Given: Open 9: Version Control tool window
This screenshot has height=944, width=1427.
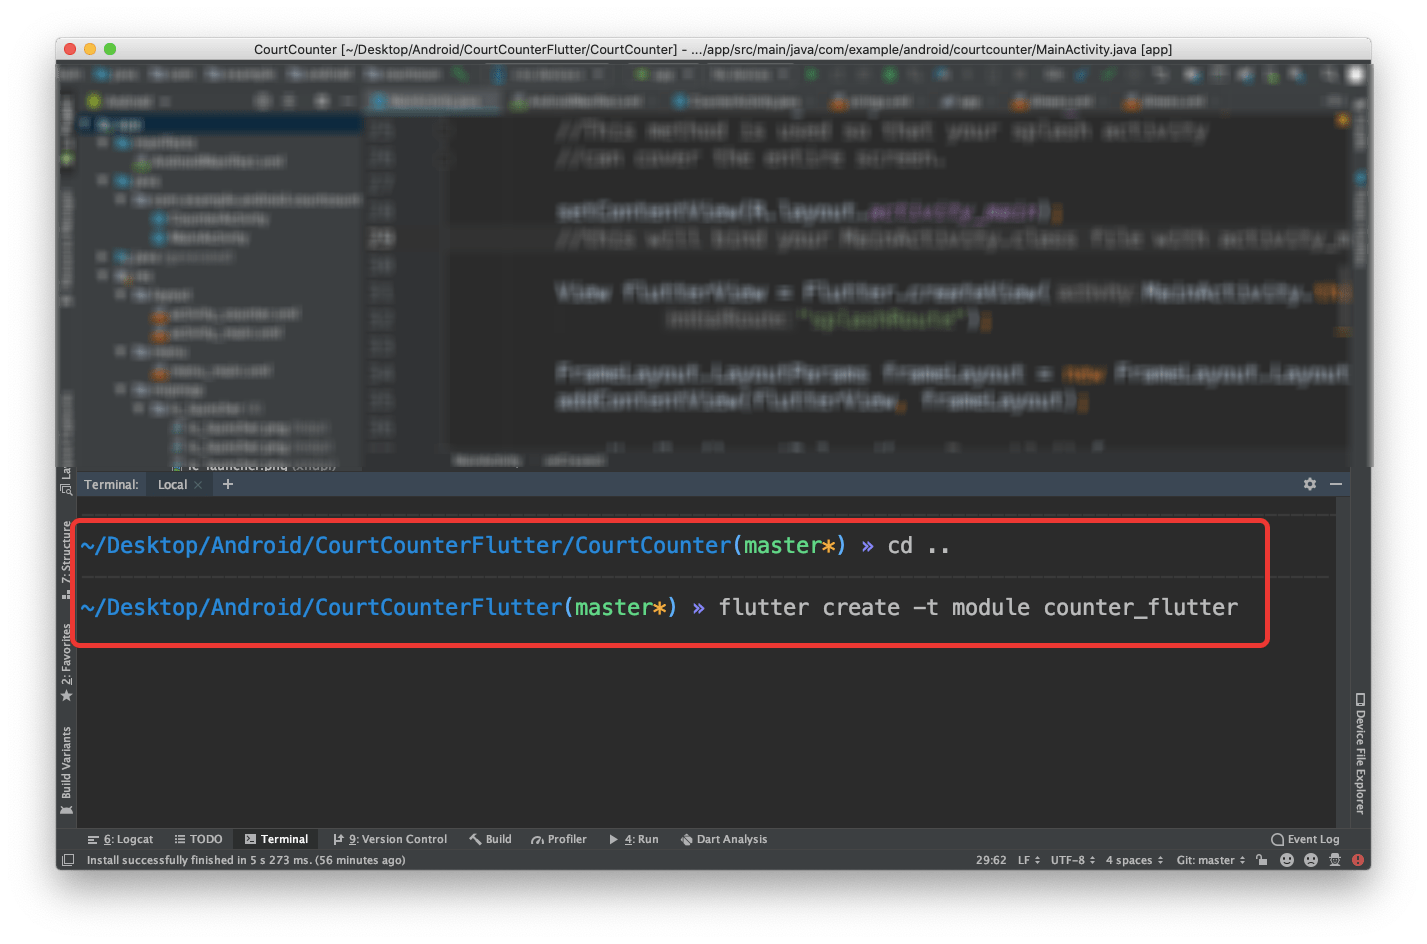Looking at the screenshot, I should (x=390, y=839).
